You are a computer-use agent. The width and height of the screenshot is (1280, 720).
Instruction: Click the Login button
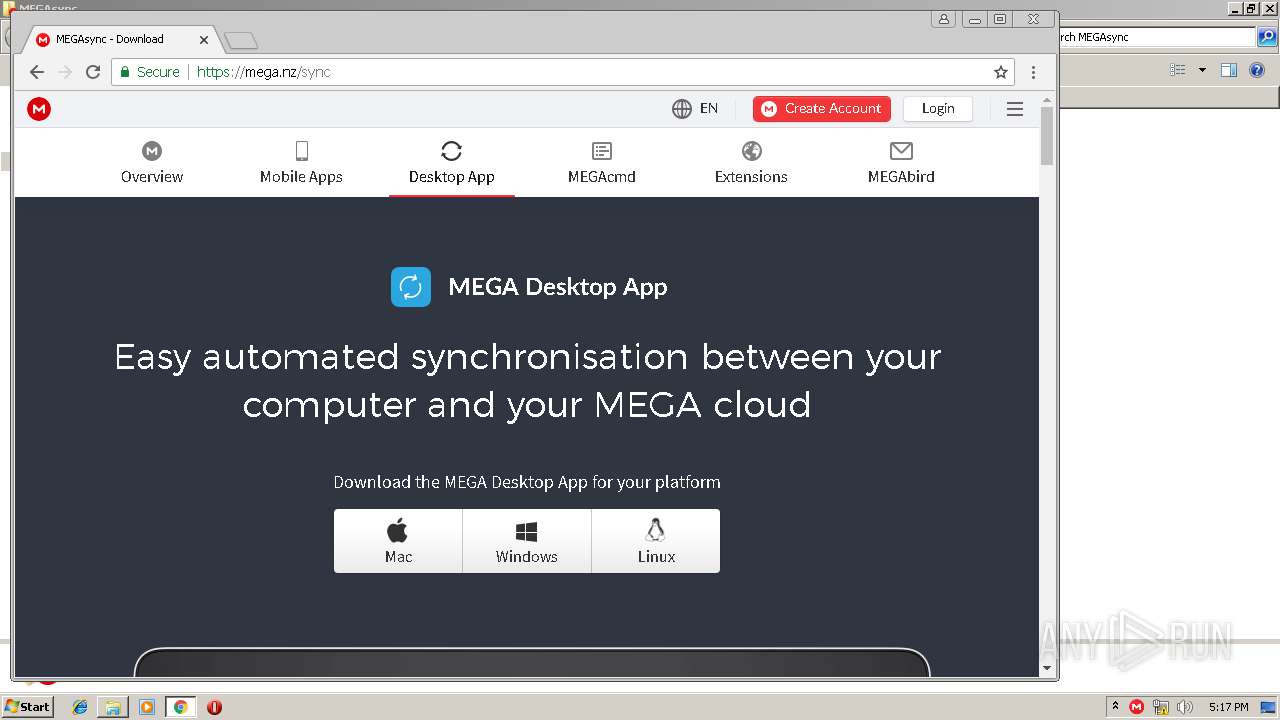(x=938, y=109)
